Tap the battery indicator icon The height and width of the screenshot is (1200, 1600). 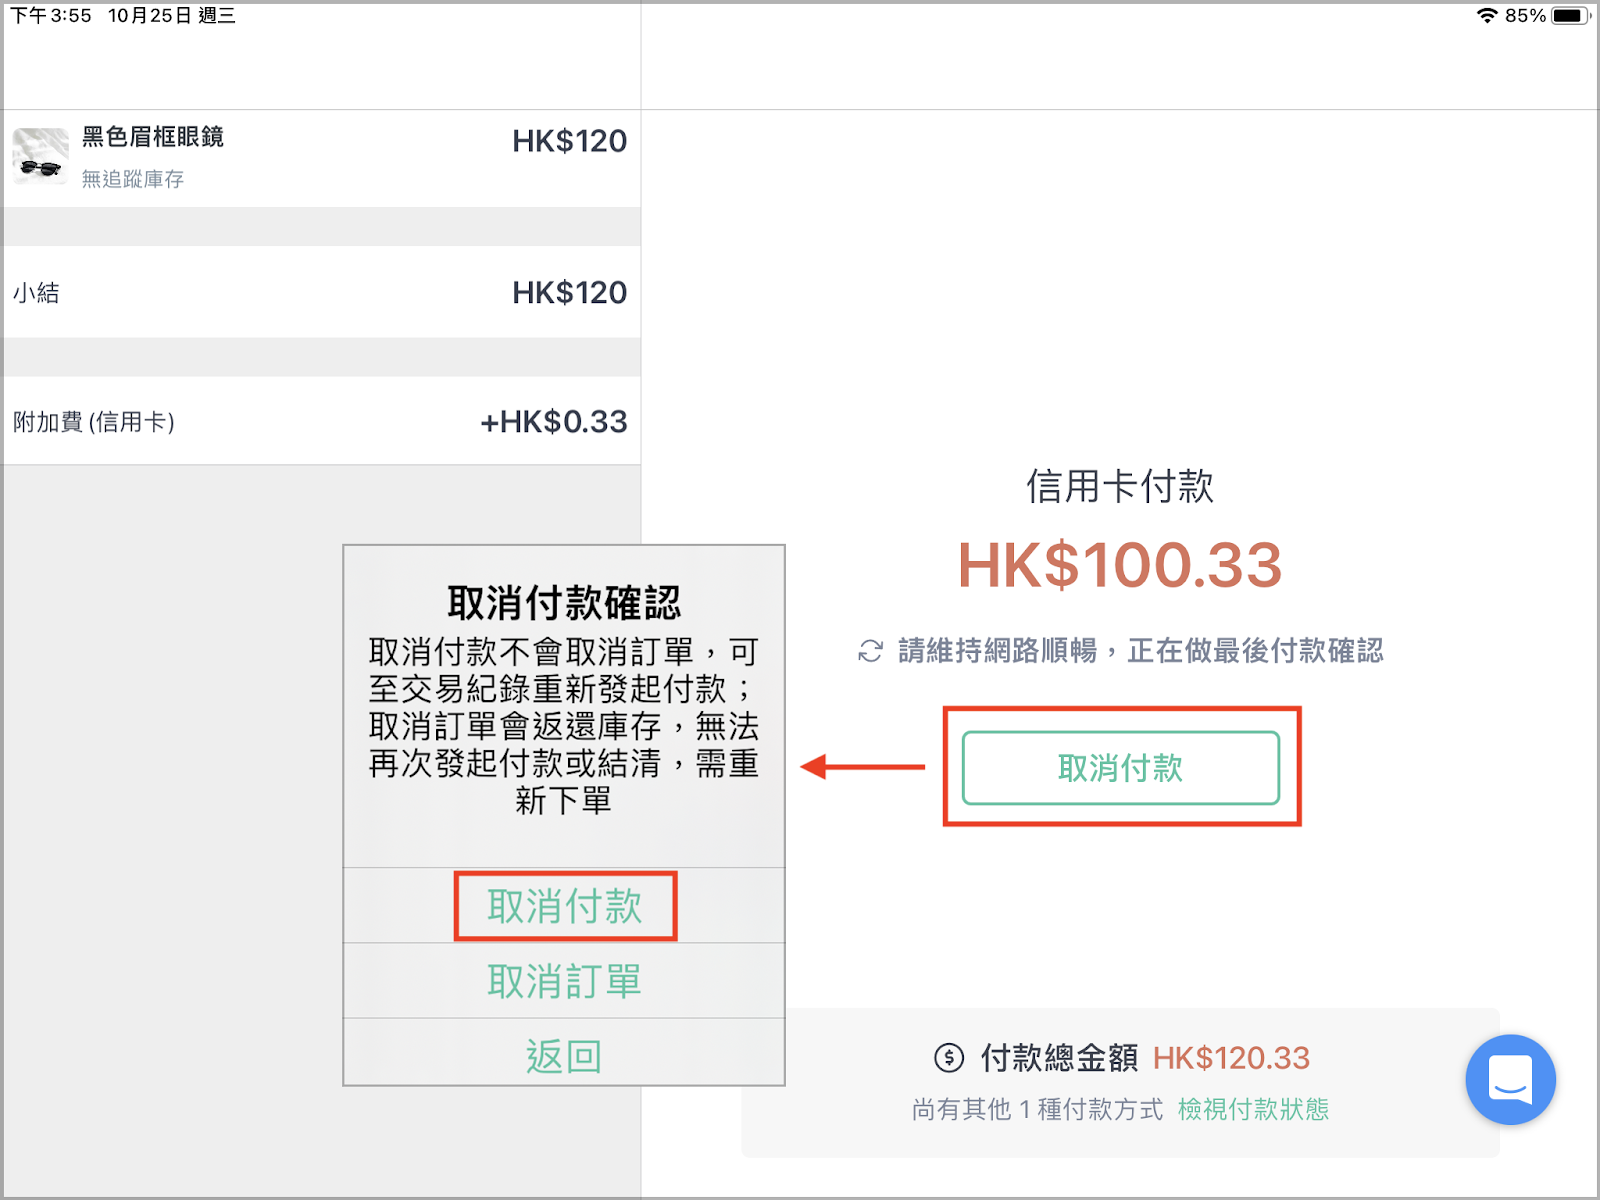[1570, 15]
